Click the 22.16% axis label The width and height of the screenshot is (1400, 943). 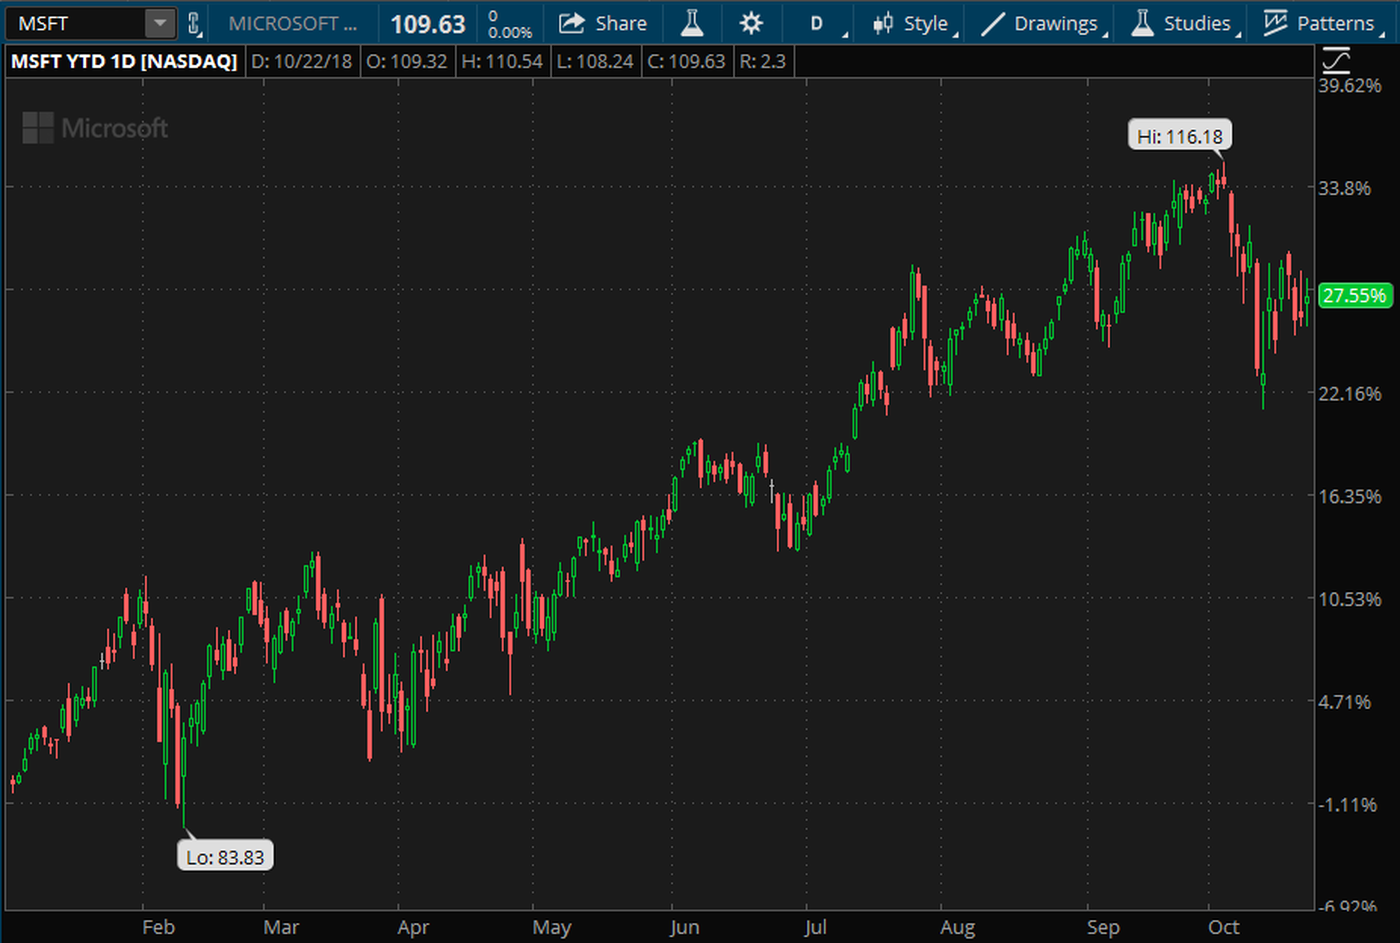[x=1349, y=393]
